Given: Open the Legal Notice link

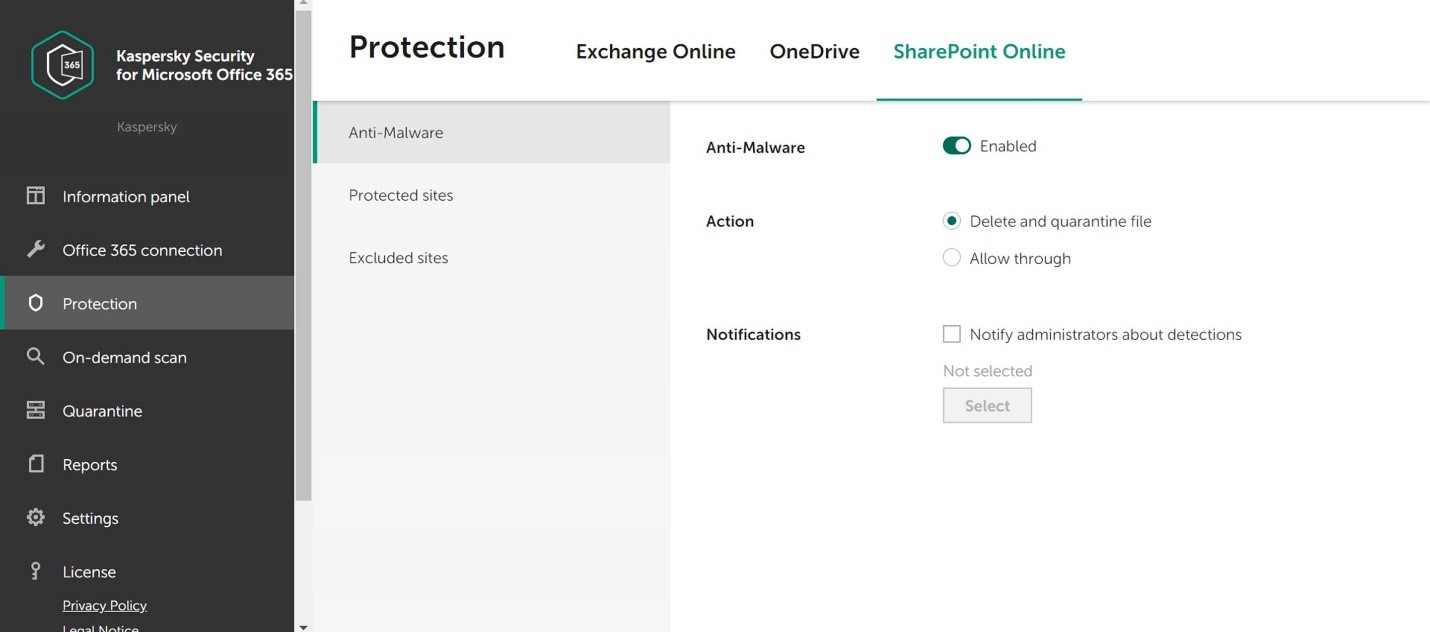Looking at the screenshot, I should click(101, 627).
